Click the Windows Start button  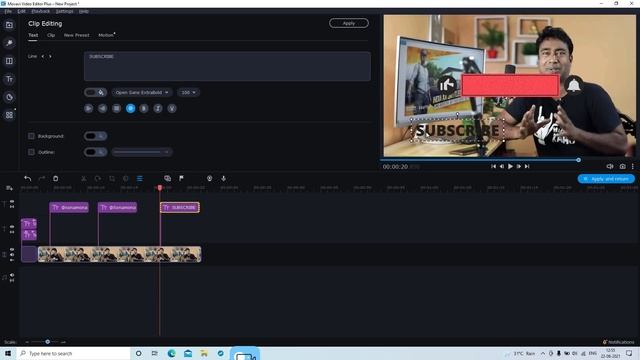click(x=8, y=353)
